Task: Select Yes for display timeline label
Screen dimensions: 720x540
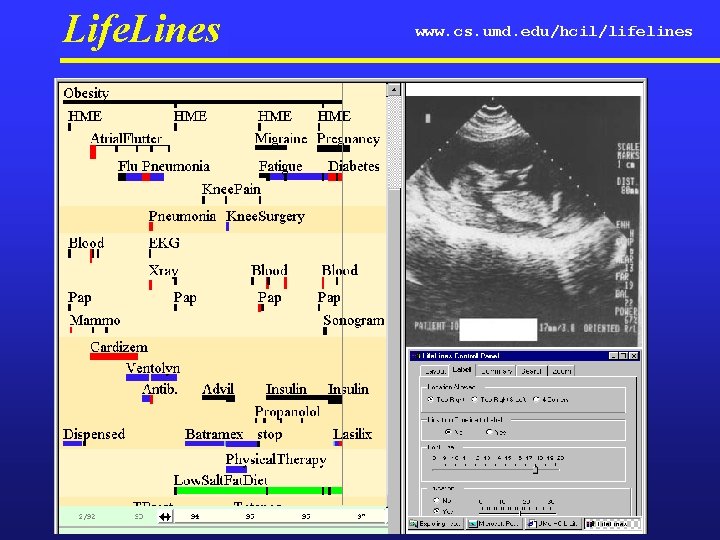Action: tap(489, 432)
